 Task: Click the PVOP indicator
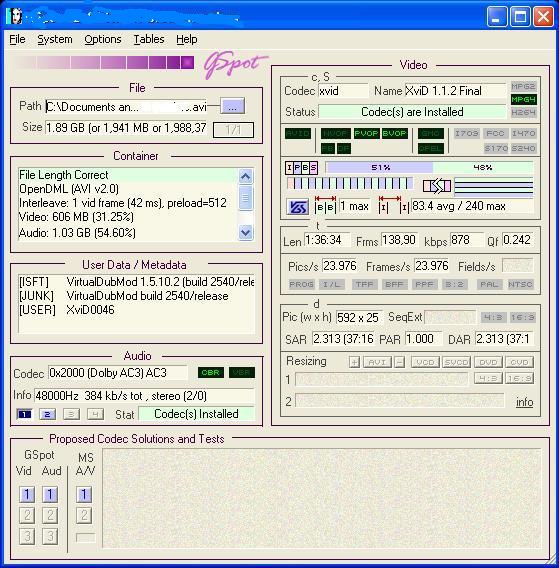pyautogui.click(x=366, y=134)
